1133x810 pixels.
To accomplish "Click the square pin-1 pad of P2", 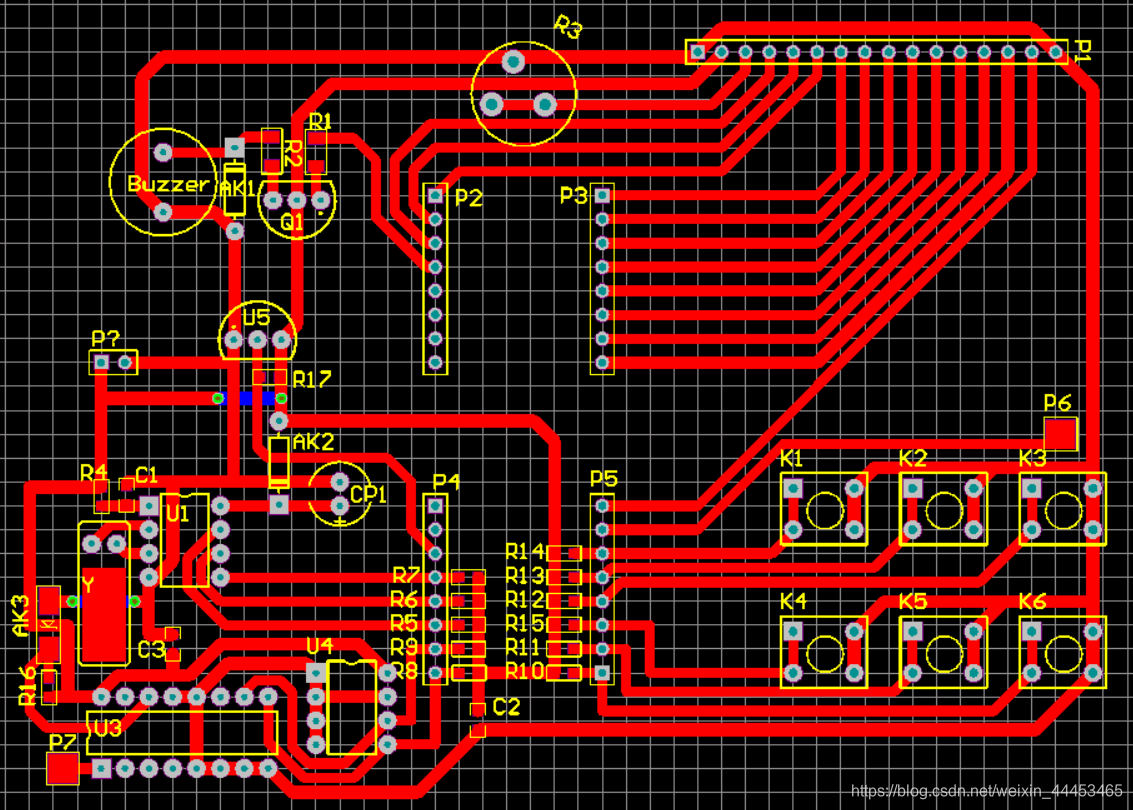I will point(435,195).
